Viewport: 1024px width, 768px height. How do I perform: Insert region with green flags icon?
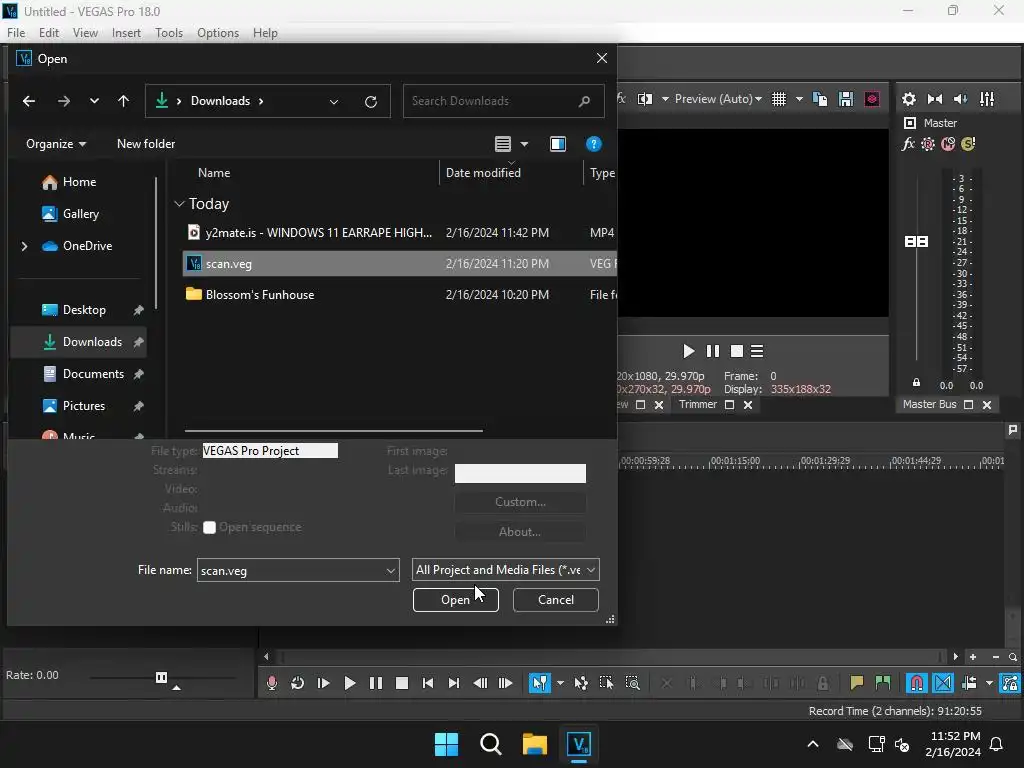pyautogui.click(x=882, y=683)
